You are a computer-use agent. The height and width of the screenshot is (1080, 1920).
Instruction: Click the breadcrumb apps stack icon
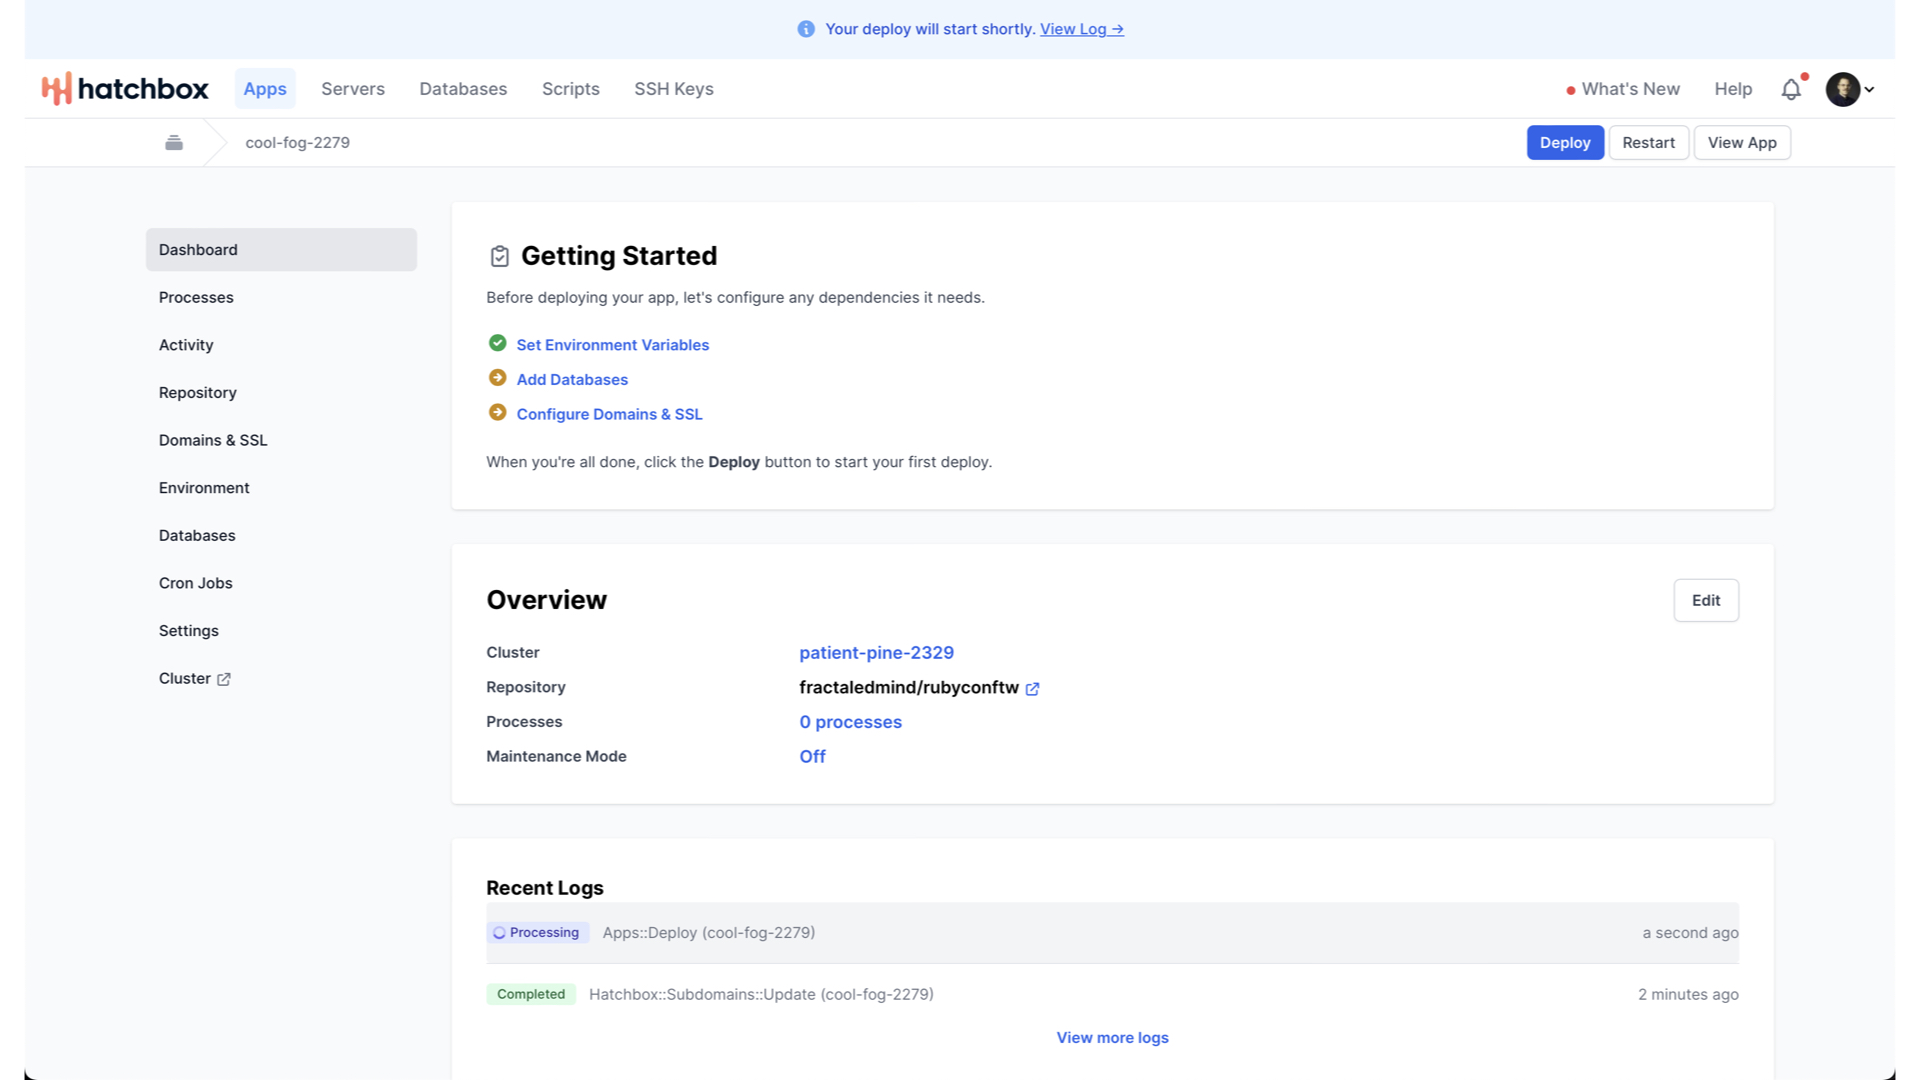click(x=174, y=143)
